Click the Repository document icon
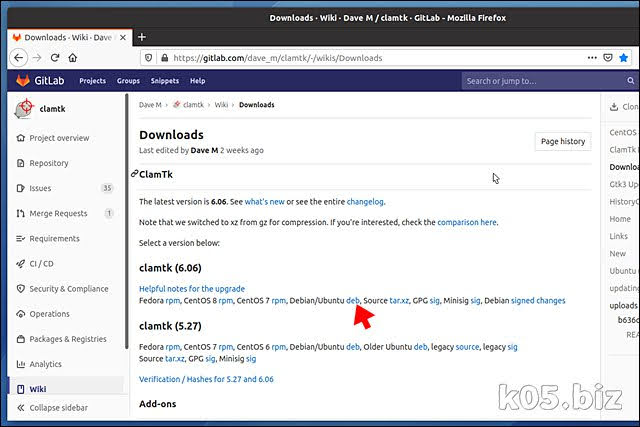640x427 pixels. pos(20,163)
